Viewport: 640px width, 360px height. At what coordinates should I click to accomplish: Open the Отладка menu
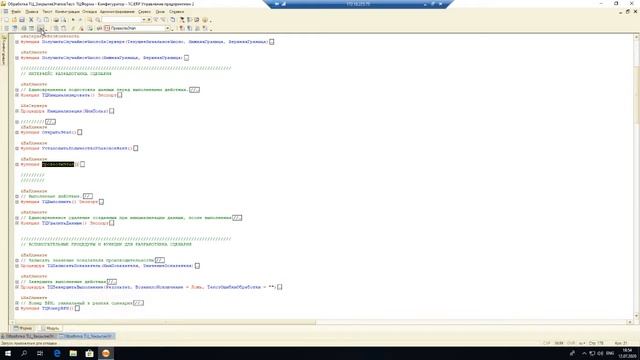[x=89, y=12]
